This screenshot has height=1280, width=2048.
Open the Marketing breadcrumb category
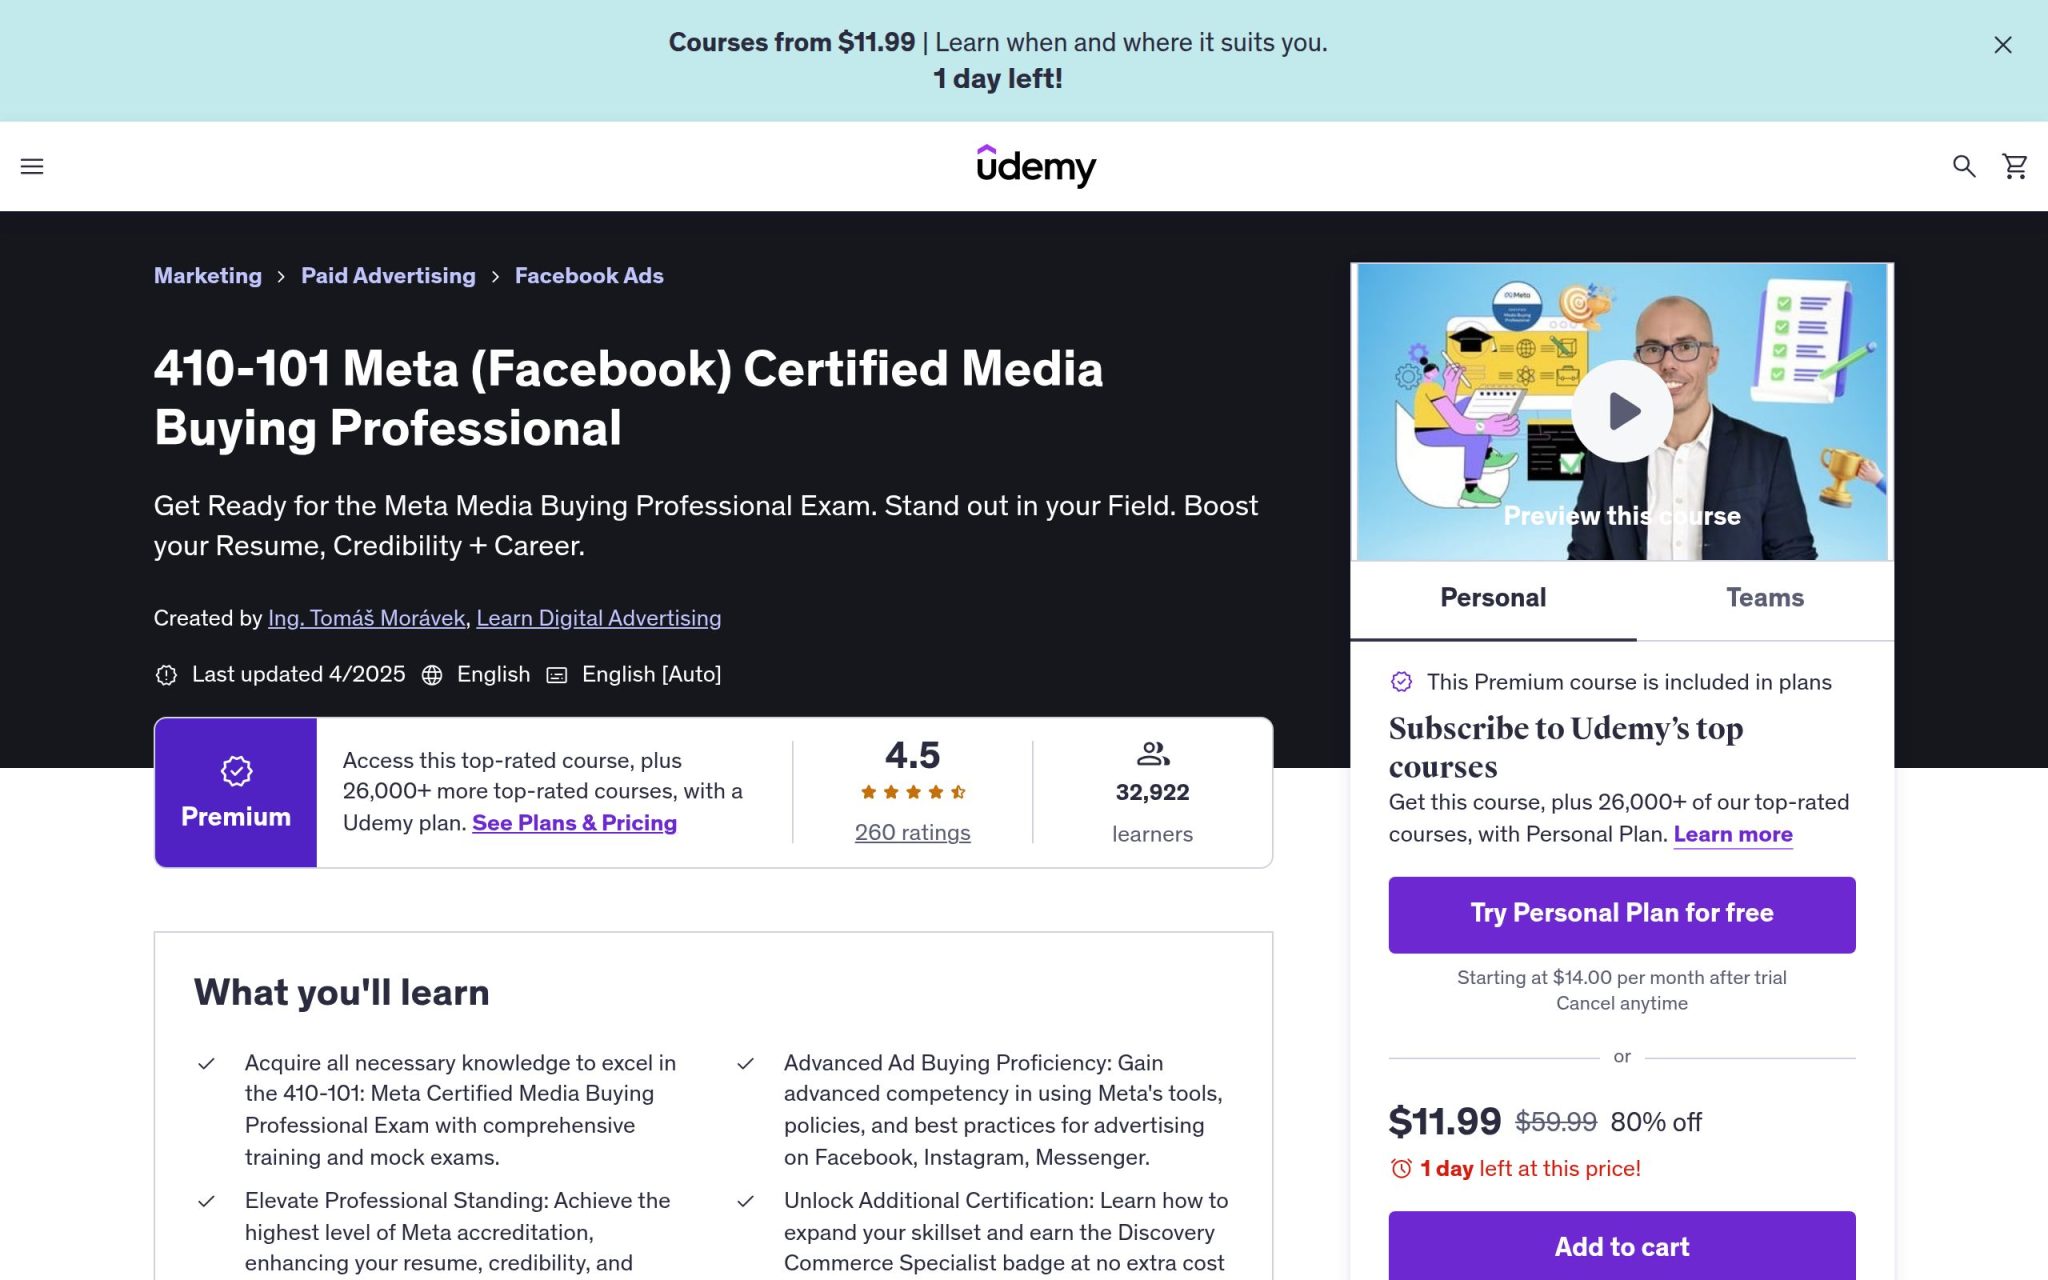pyautogui.click(x=207, y=275)
